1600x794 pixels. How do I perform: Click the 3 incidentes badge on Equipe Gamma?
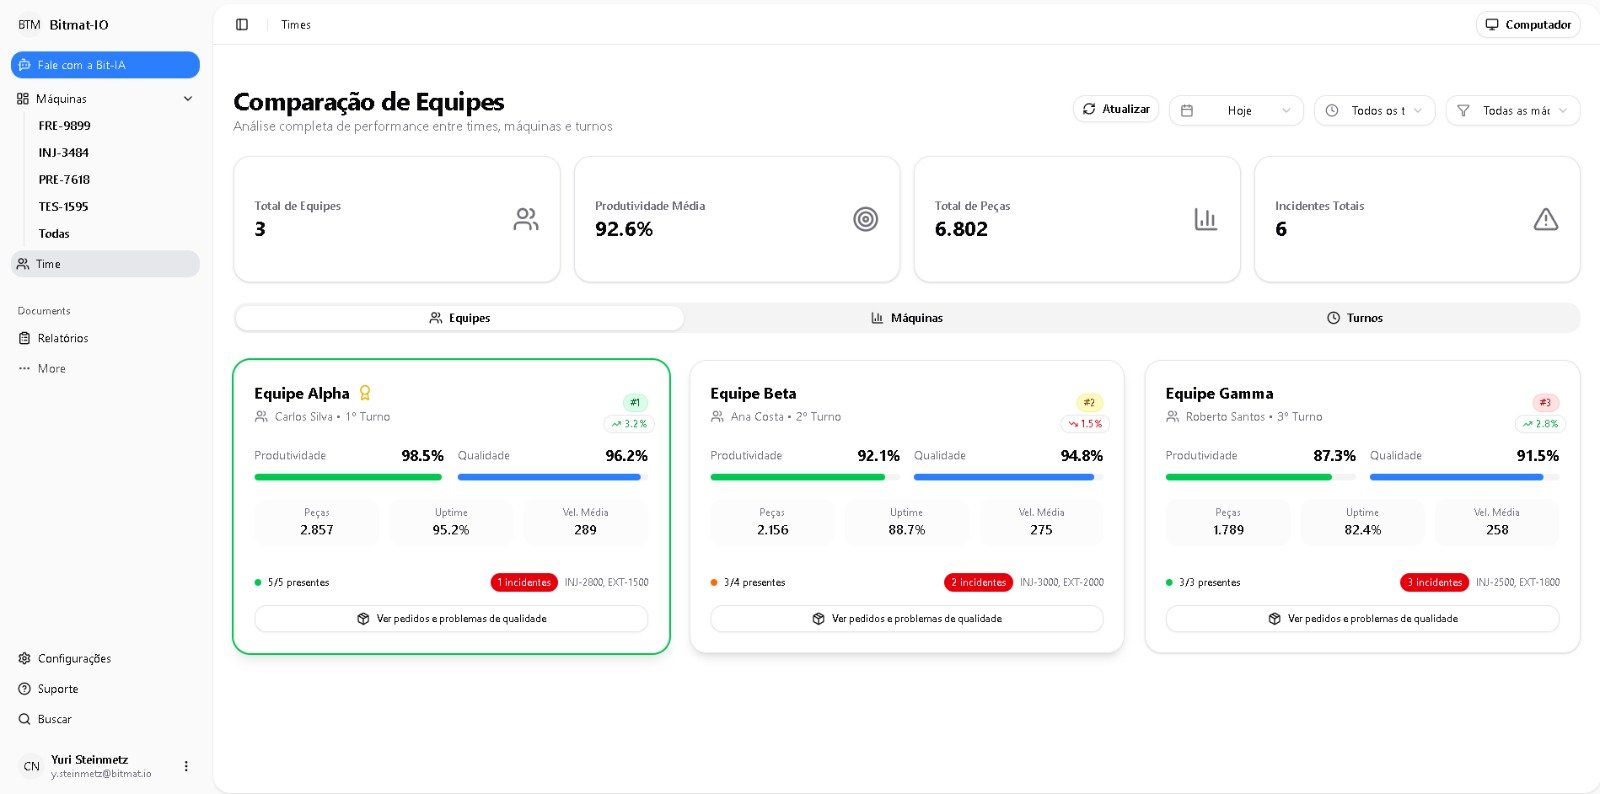click(x=1434, y=582)
